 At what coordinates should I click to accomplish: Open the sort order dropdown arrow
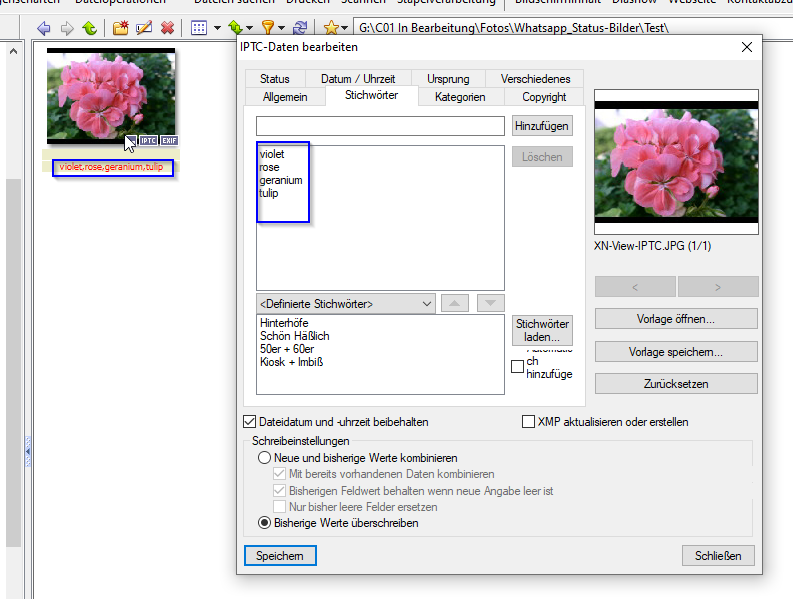coord(249,28)
